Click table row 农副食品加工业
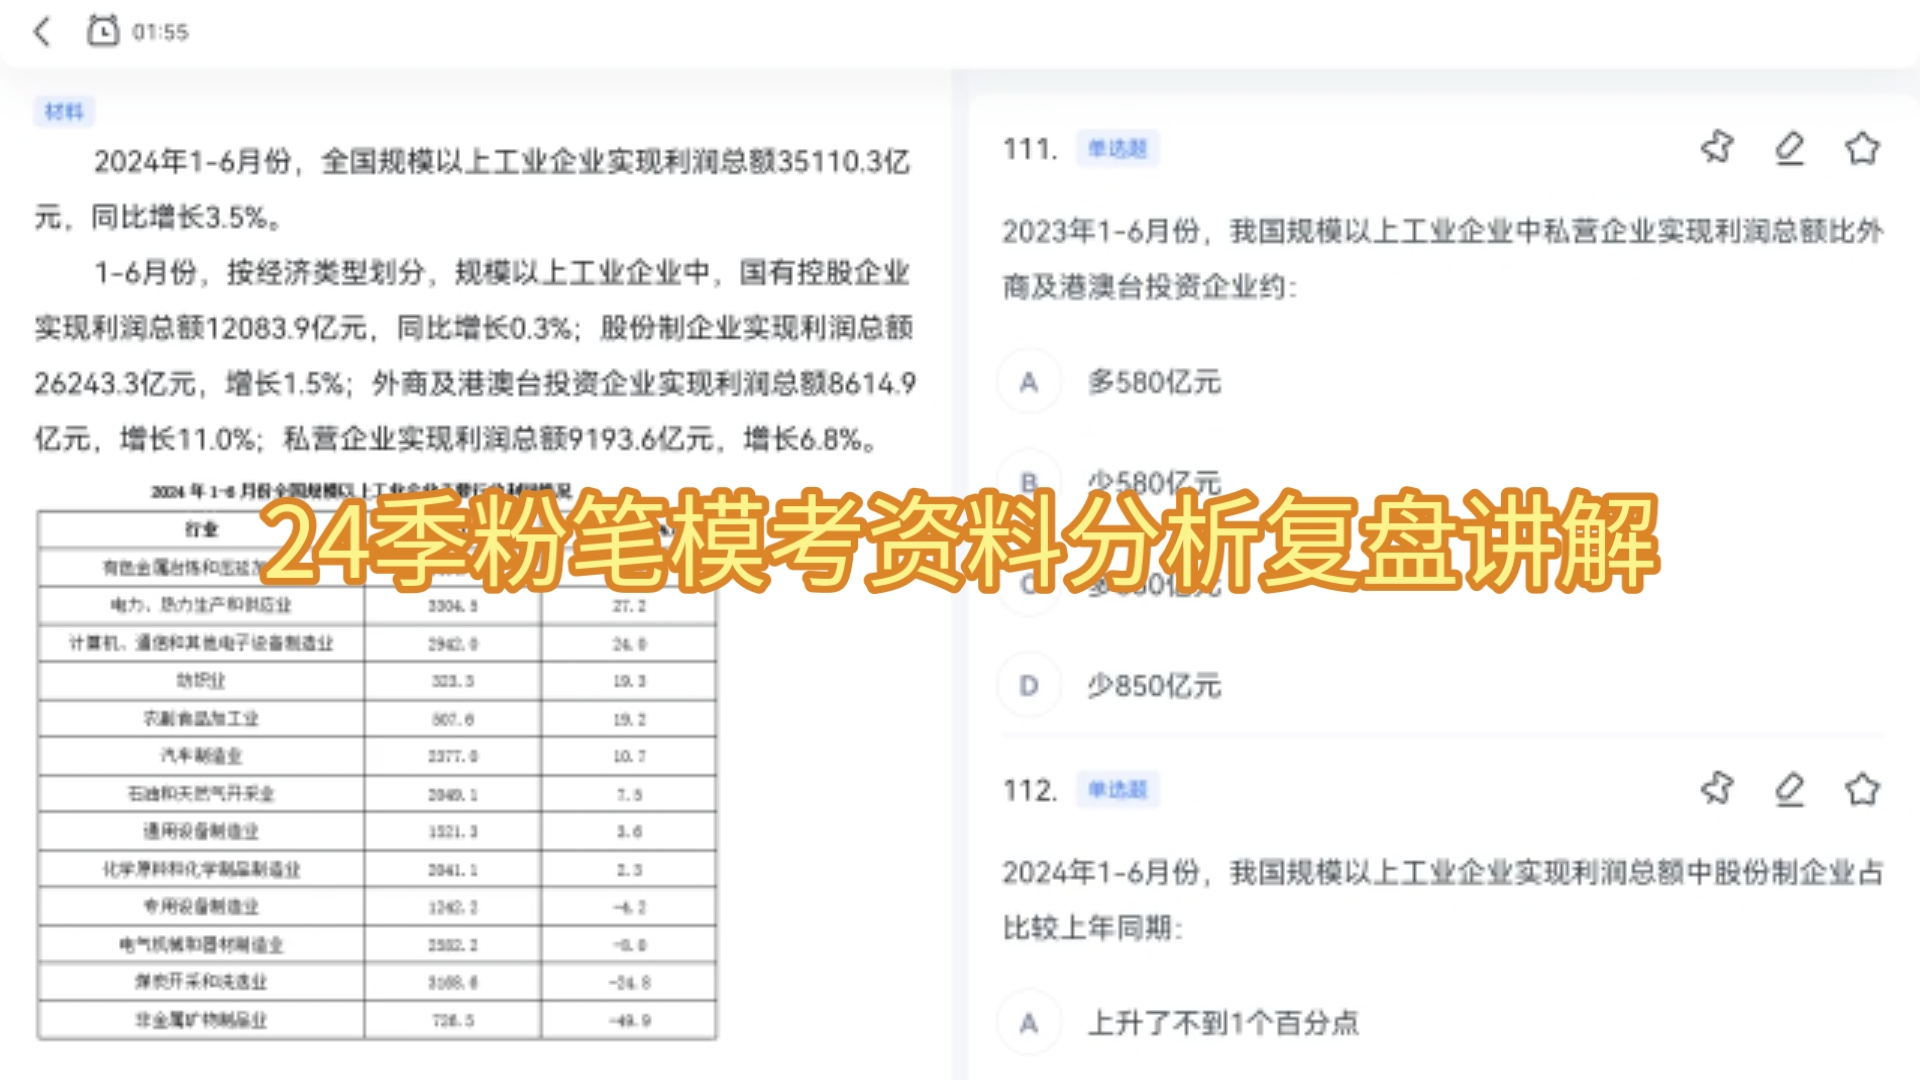 377,719
